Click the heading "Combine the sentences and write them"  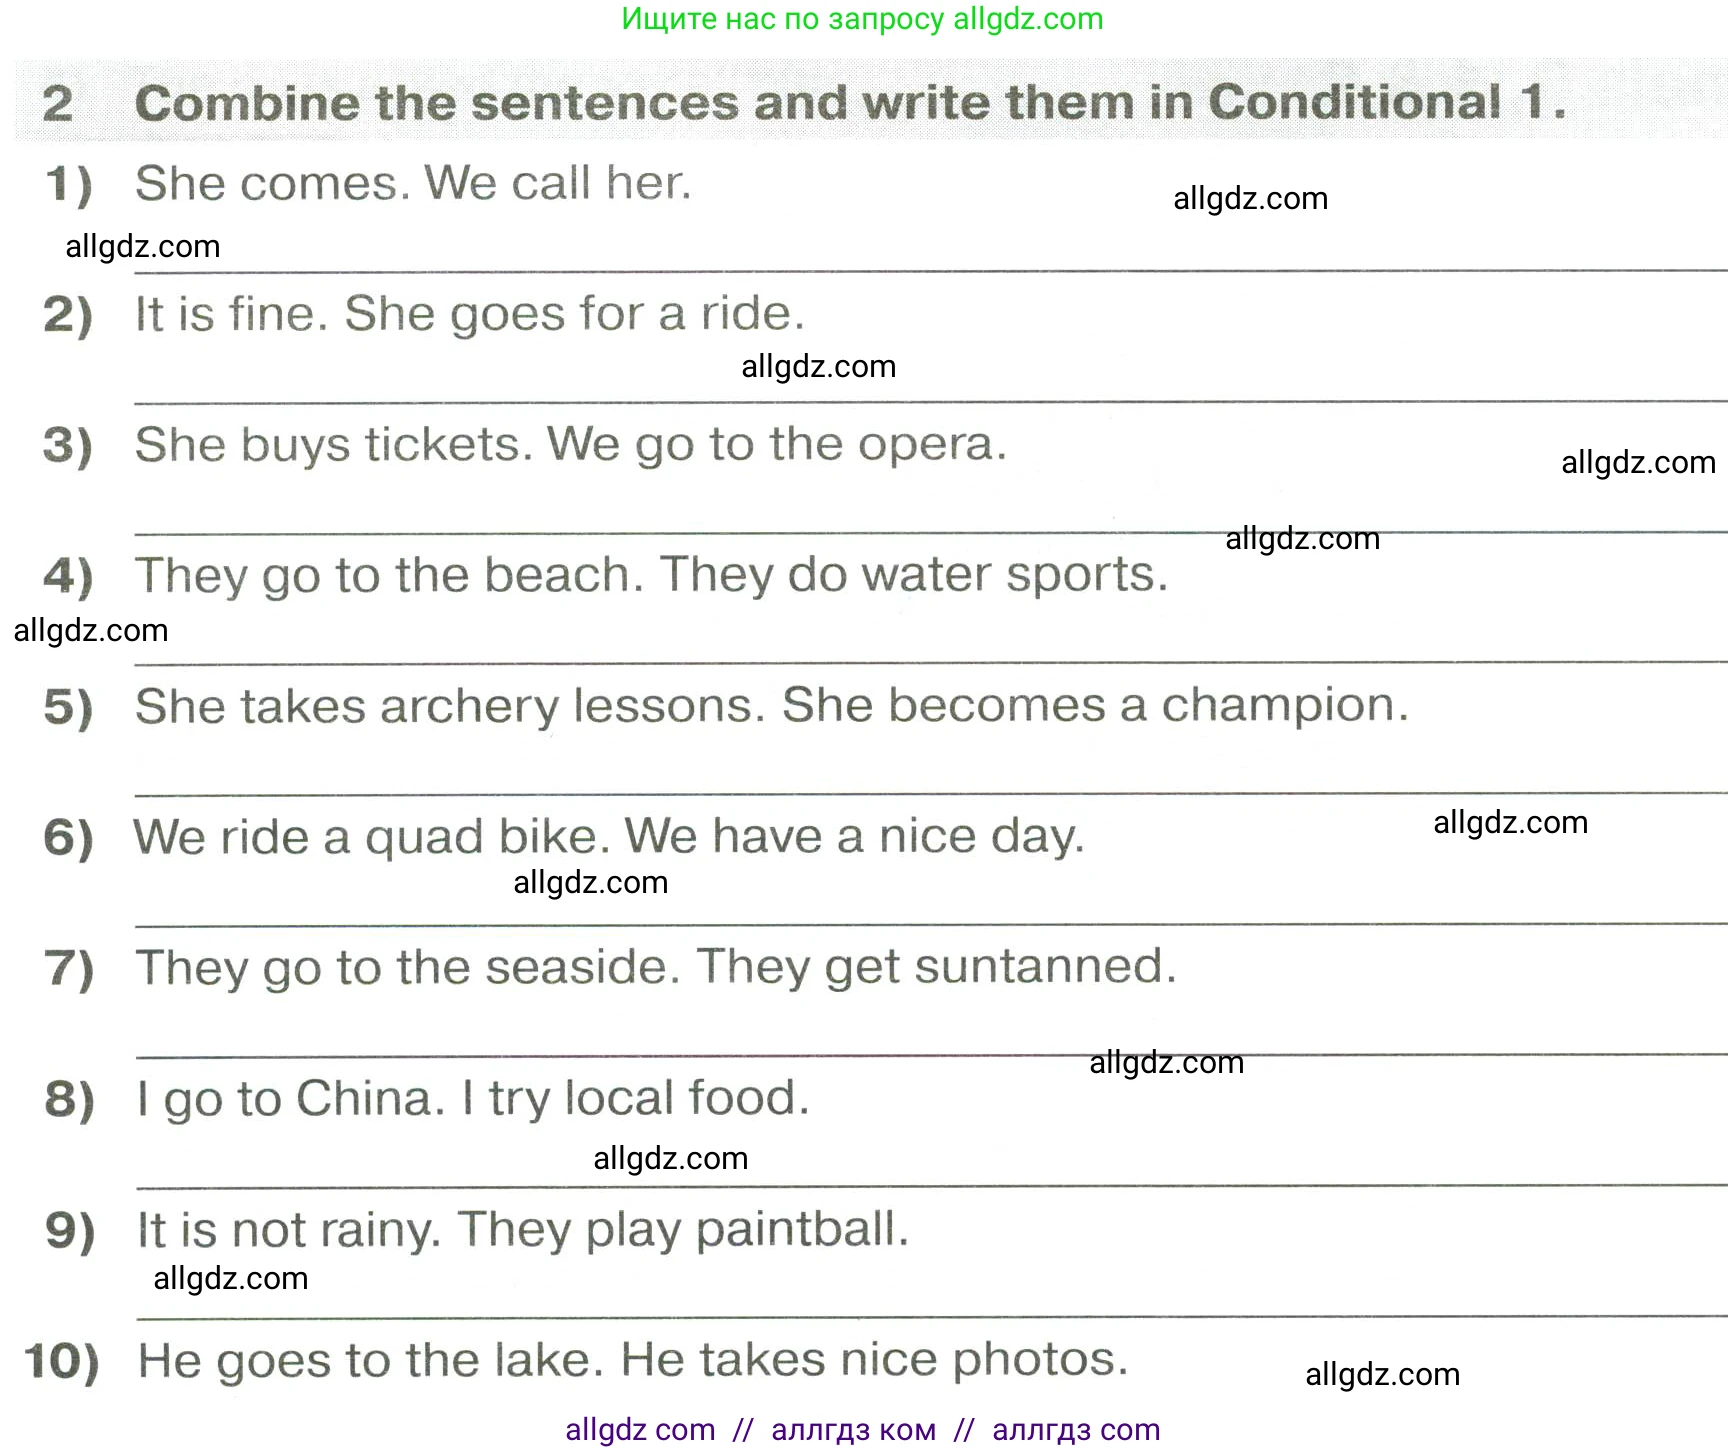[850, 102]
